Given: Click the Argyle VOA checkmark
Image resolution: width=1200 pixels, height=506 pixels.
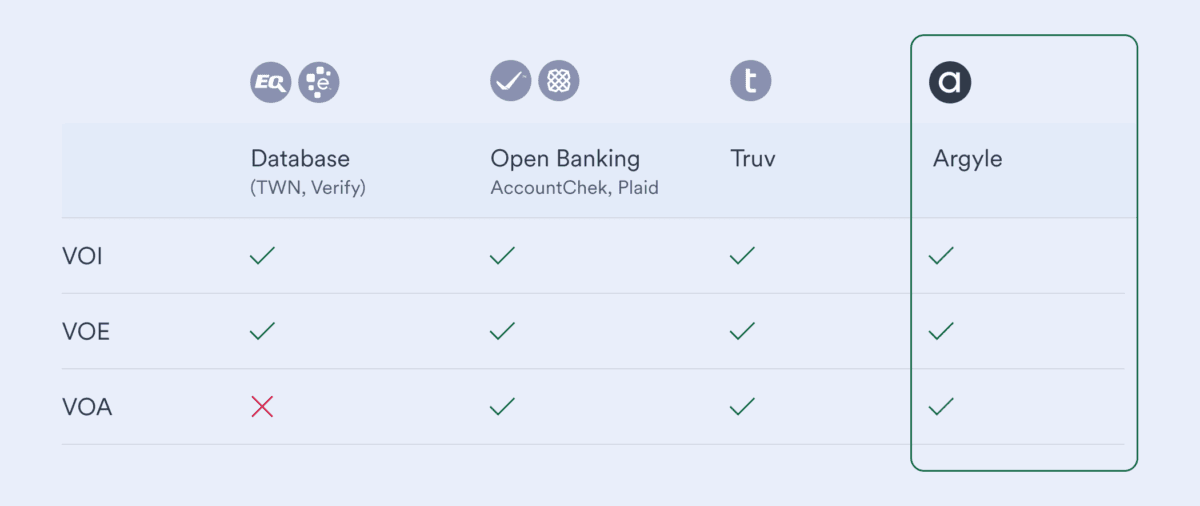Looking at the screenshot, I should [x=941, y=406].
